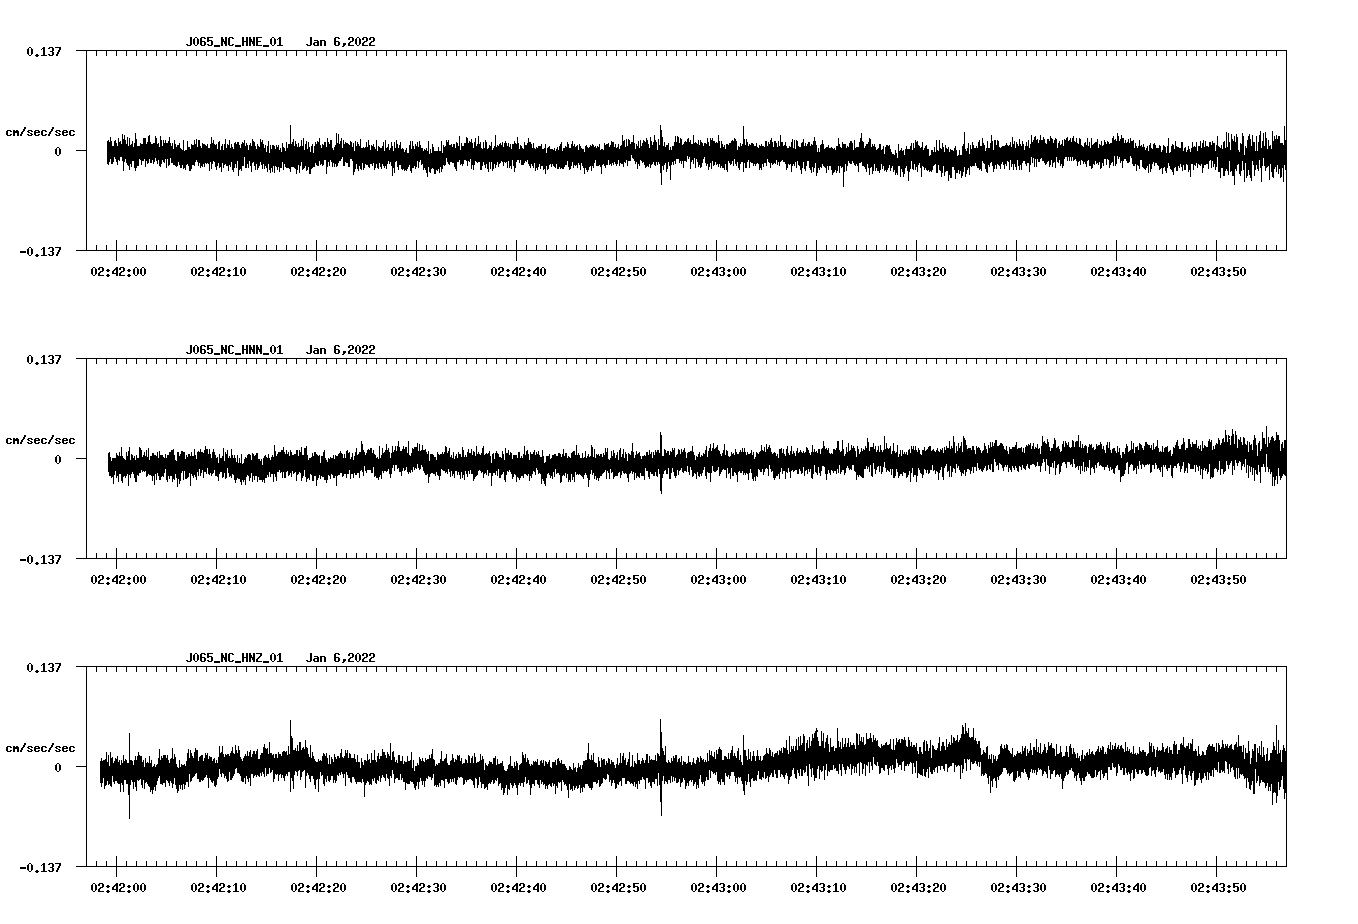Select 02:43:00 time label under HNE plot
Viewport: 1358px width, 924px height.
coord(718,272)
